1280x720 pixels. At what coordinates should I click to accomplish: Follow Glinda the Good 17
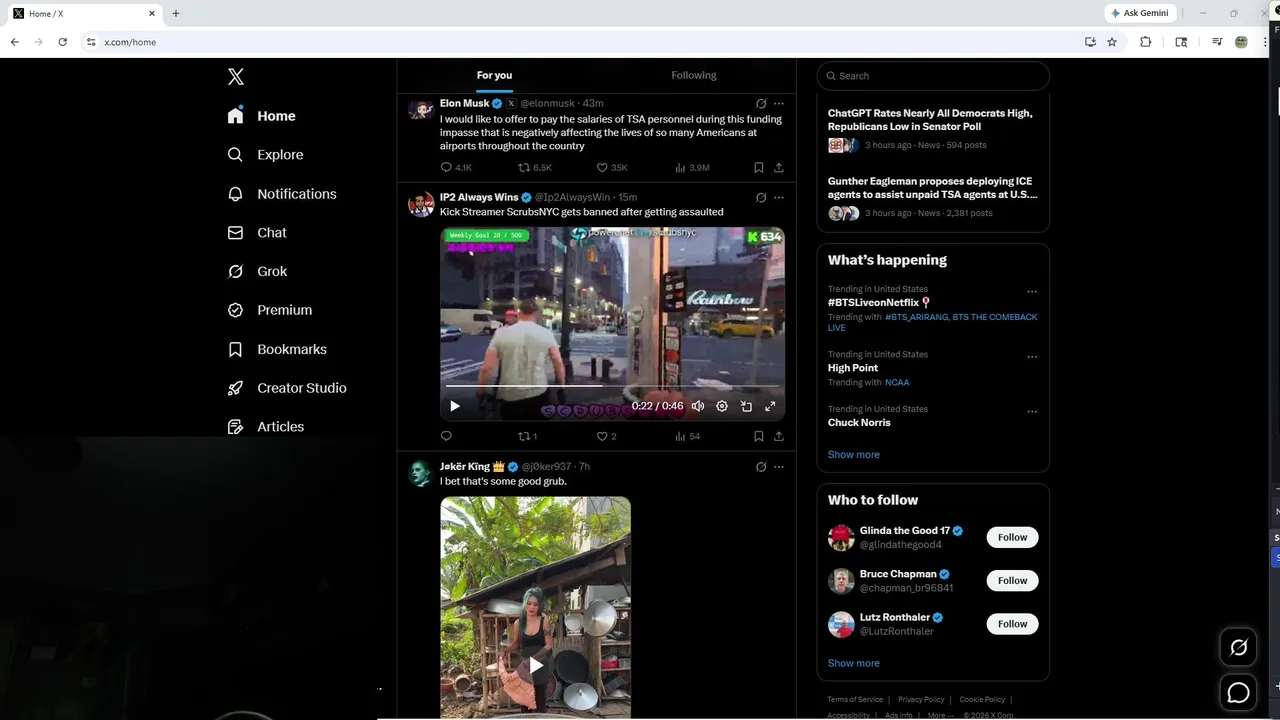pos(1012,537)
